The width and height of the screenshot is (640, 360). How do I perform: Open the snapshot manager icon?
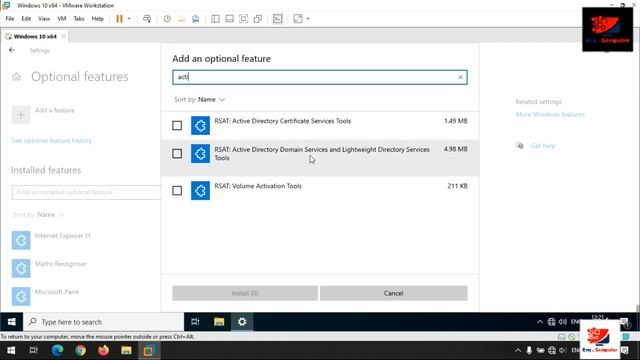[x=196, y=19]
